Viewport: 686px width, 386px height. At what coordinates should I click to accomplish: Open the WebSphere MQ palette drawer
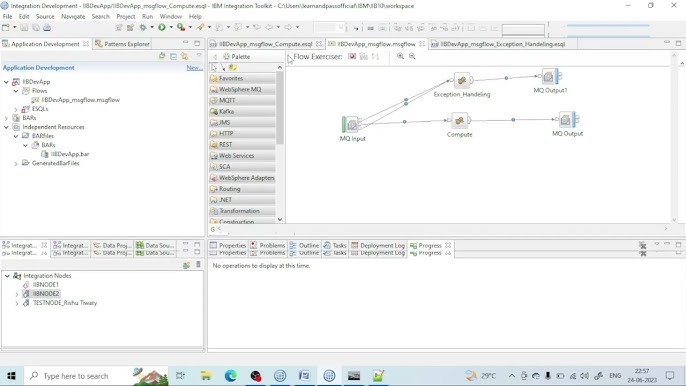tap(242, 89)
